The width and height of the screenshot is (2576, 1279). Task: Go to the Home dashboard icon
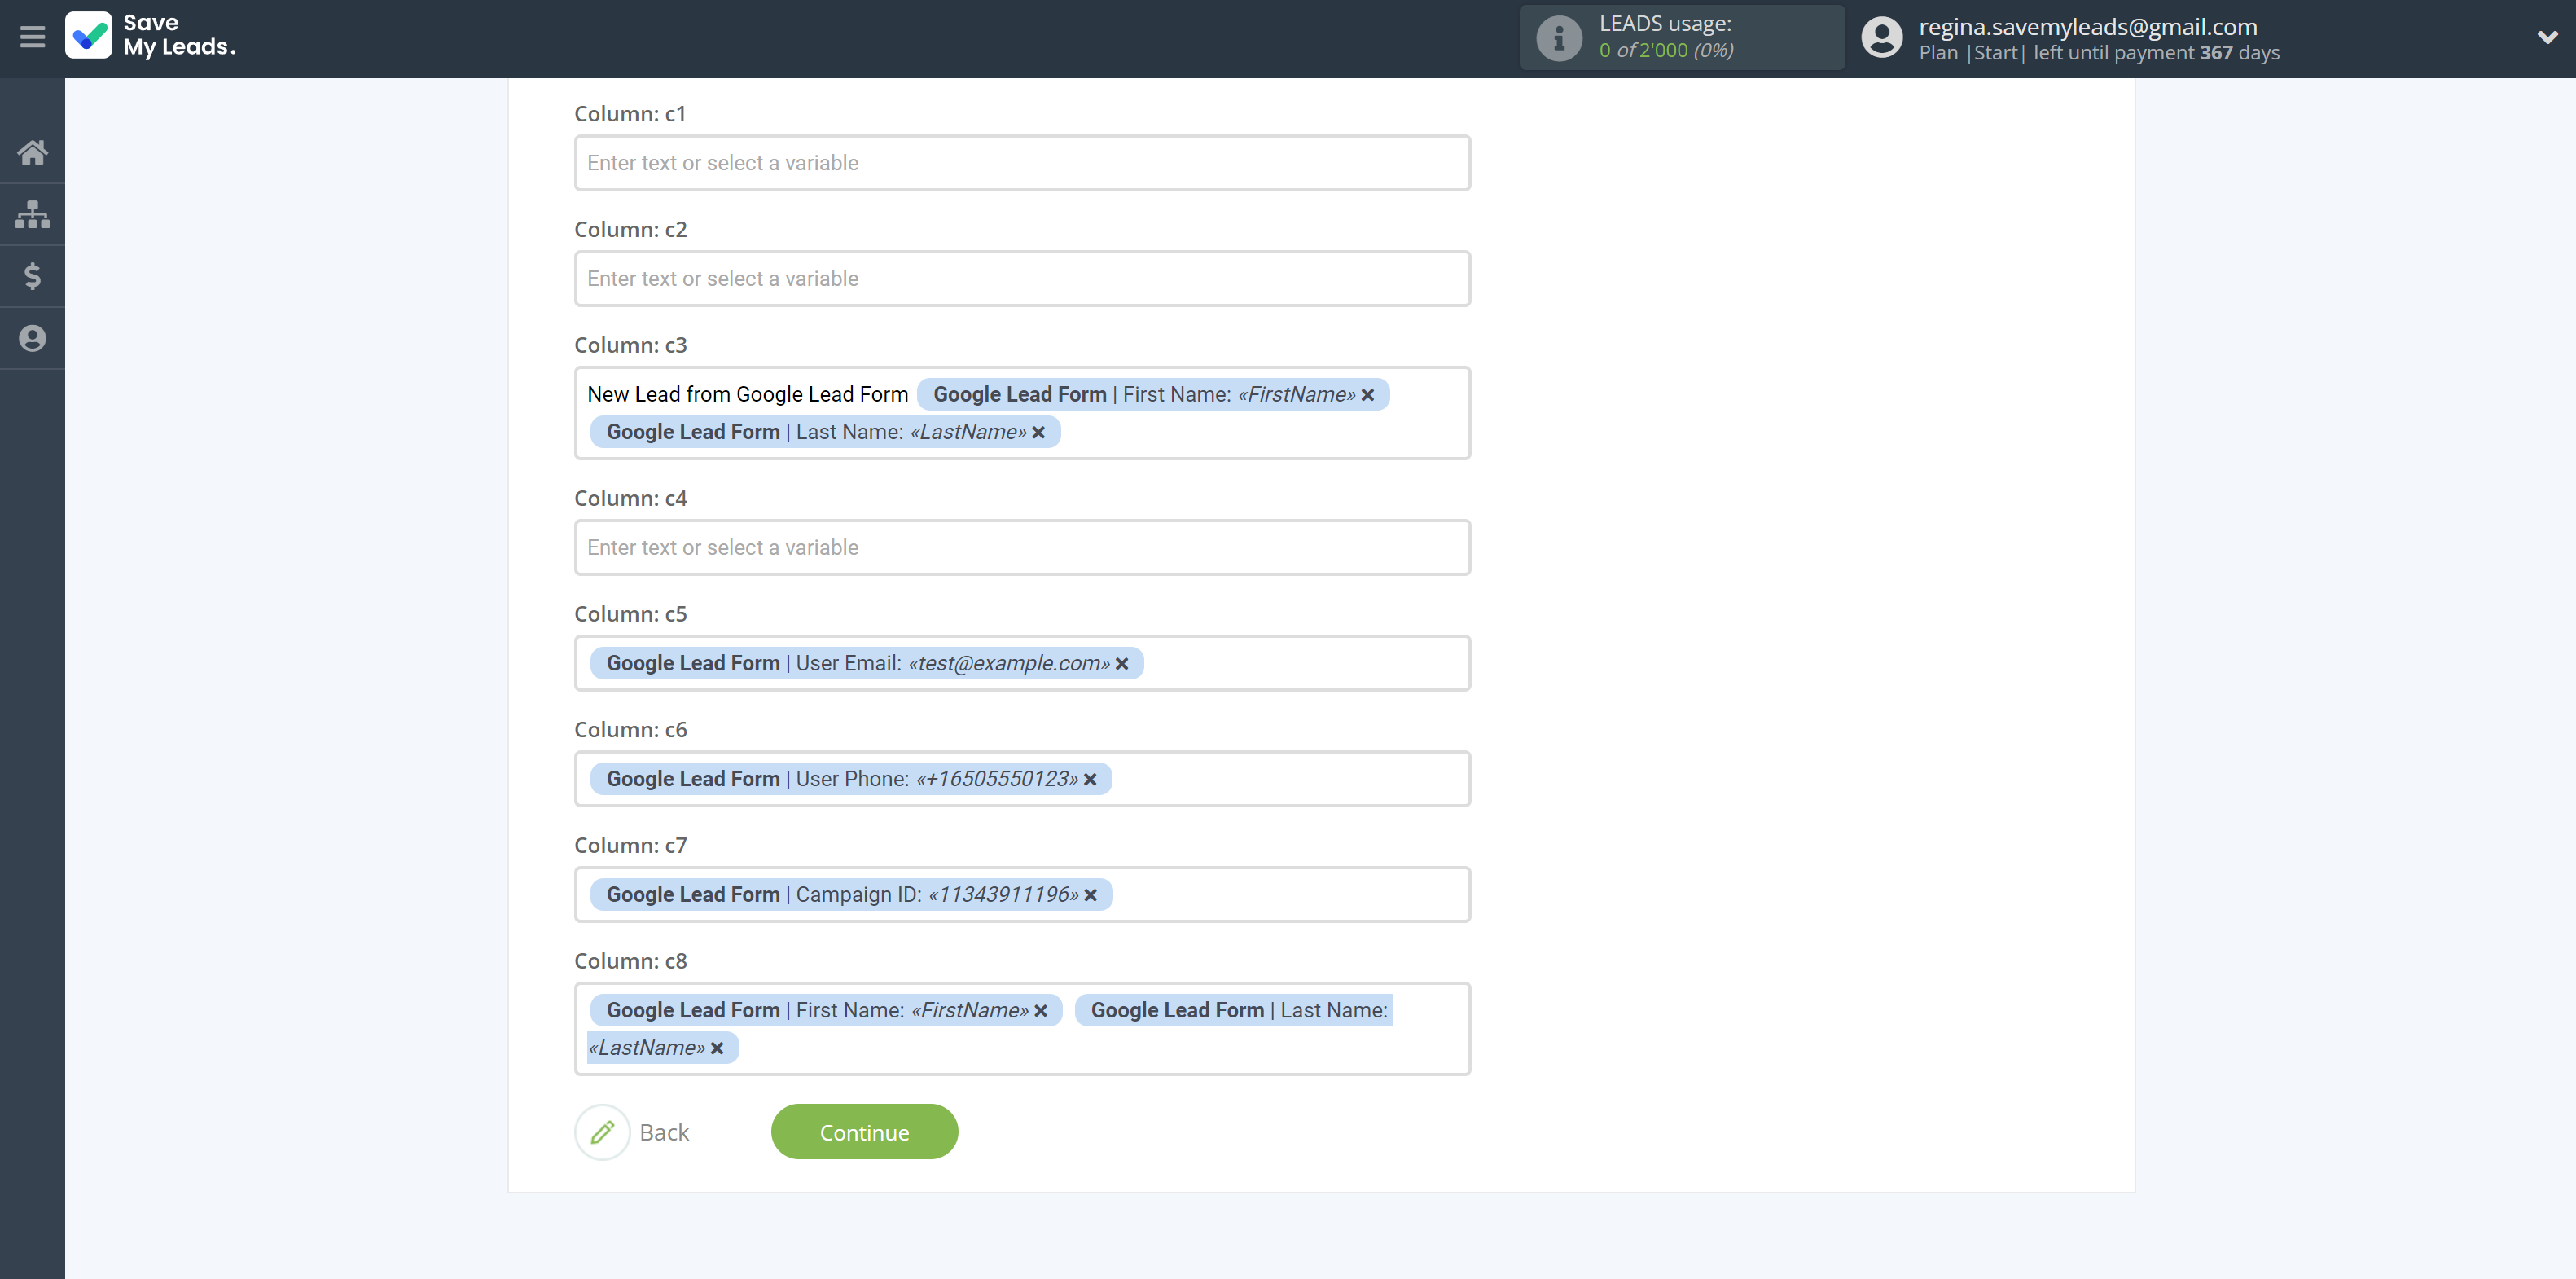pos(32,152)
